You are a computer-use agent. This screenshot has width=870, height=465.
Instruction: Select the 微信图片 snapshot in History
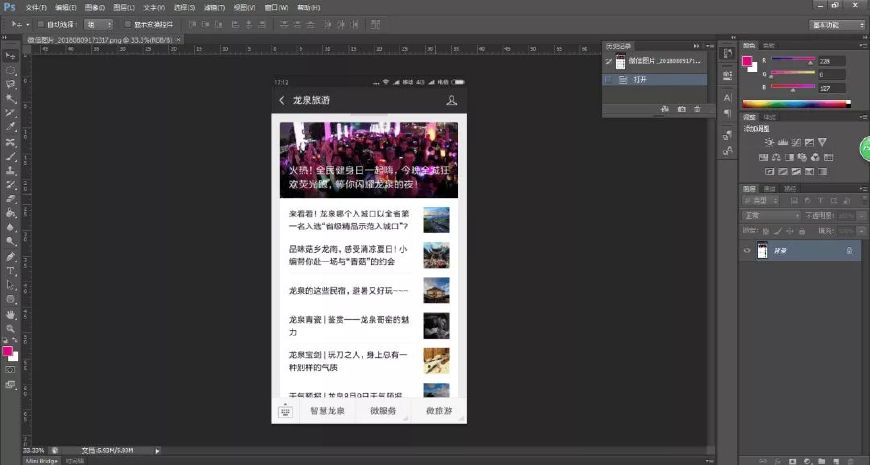tap(655, 61)
